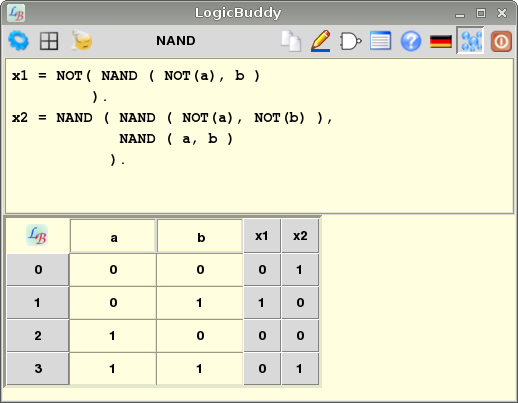Click the sleeping face icon

[81, 40]
